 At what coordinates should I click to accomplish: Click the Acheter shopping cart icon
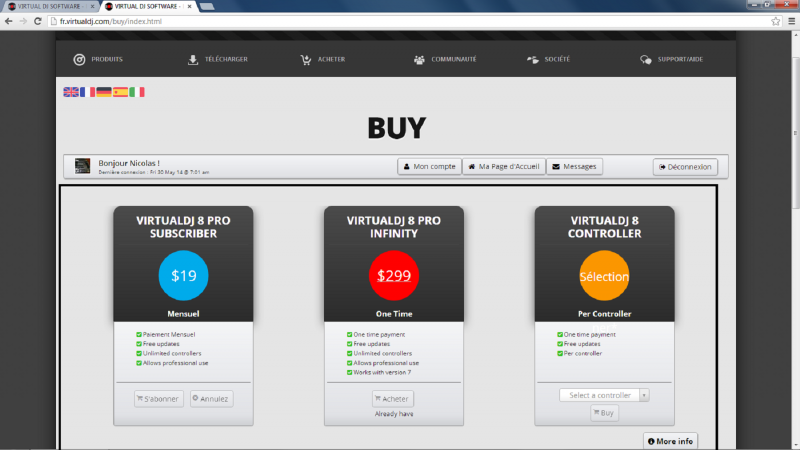(306, 60)
